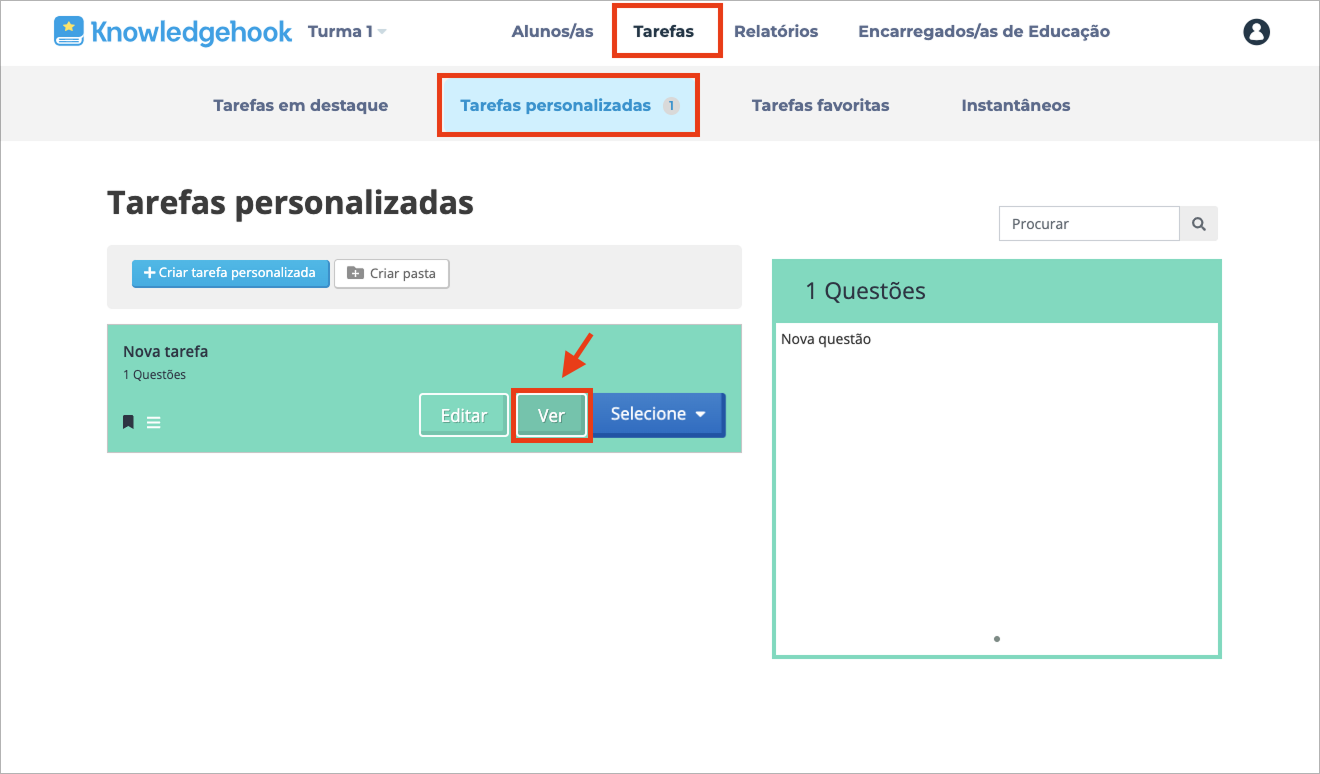This screenshot has width=1320, height=774.
Task: Open the Turma 1 class dropdown
Action: [x=347, y=32]
